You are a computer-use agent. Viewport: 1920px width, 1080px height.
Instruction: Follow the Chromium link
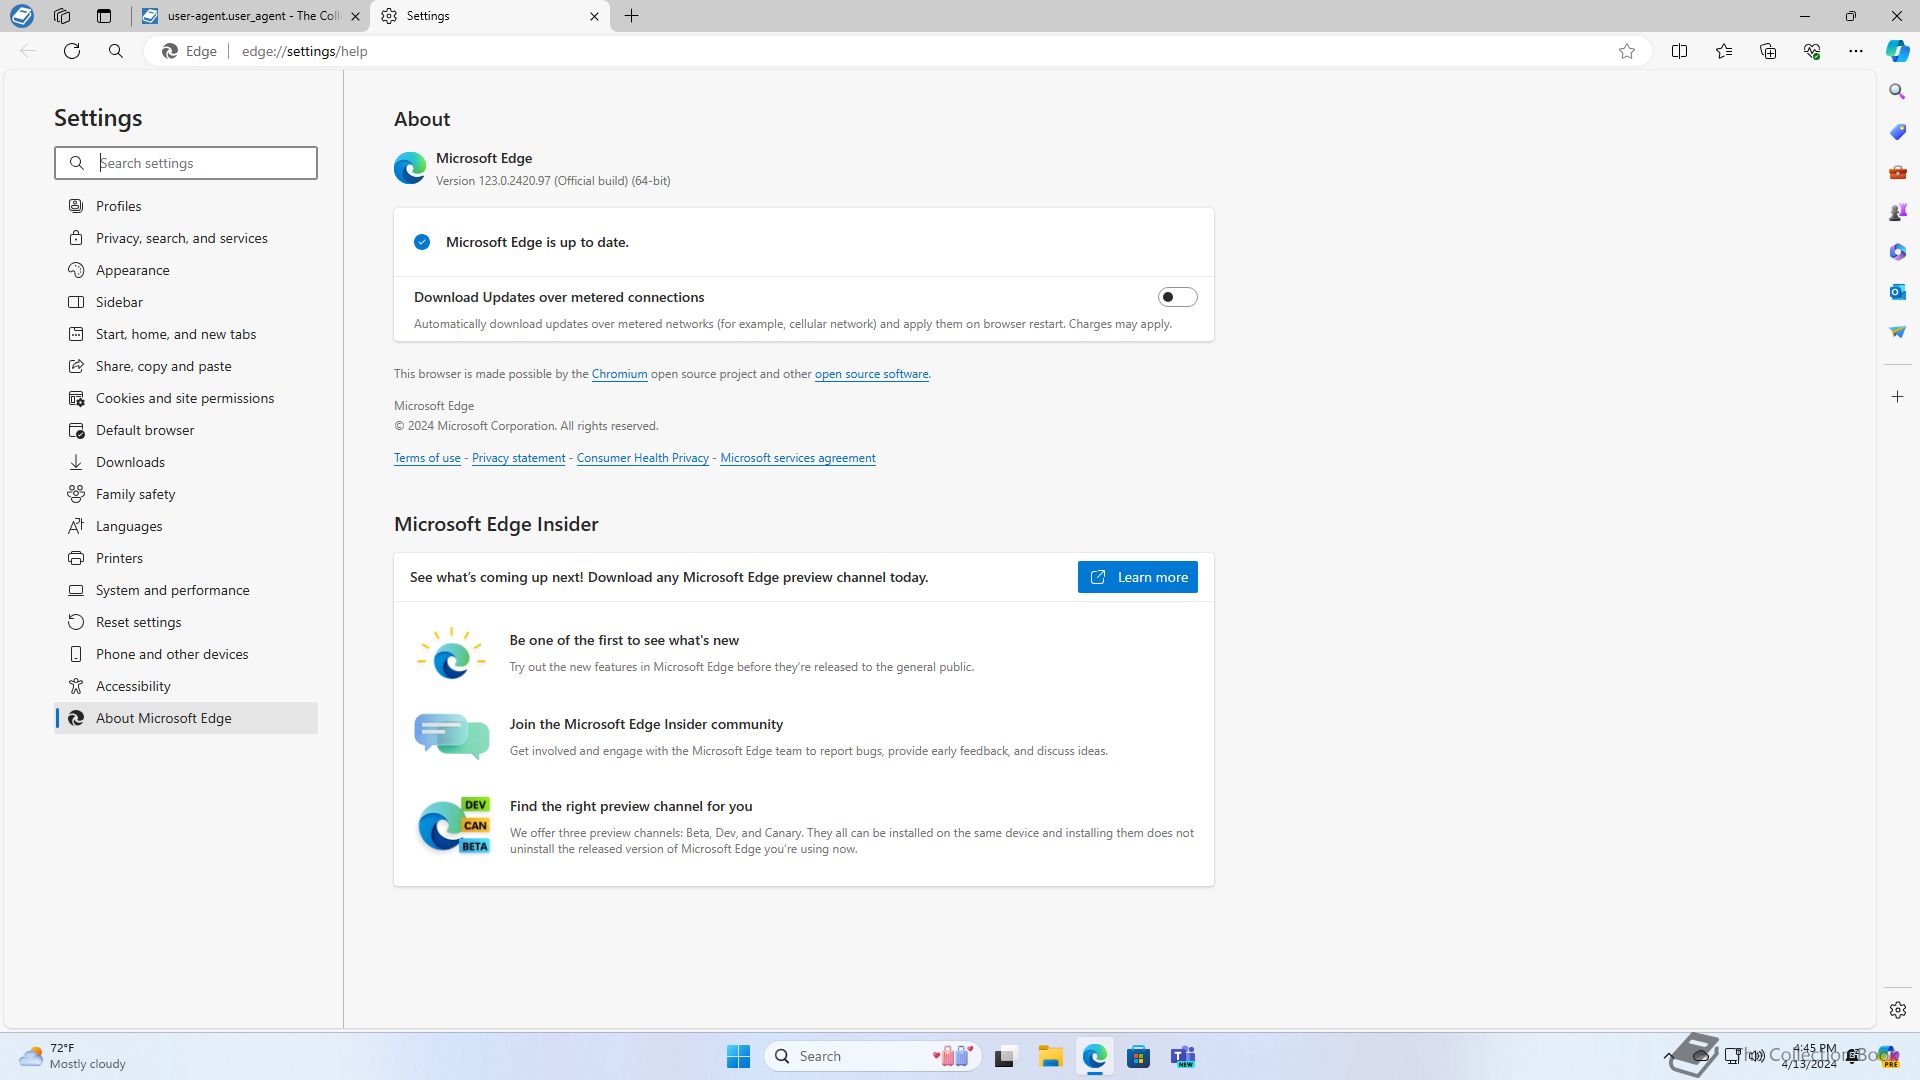click(619, 374)
